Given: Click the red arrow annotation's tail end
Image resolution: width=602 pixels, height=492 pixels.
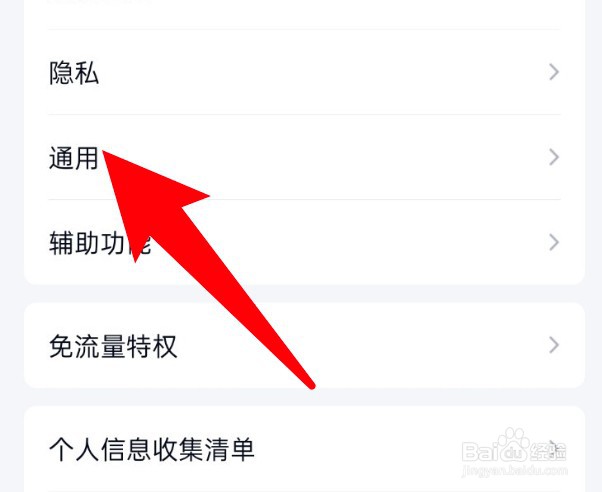Looking at the screenshot, I should 311,384.
